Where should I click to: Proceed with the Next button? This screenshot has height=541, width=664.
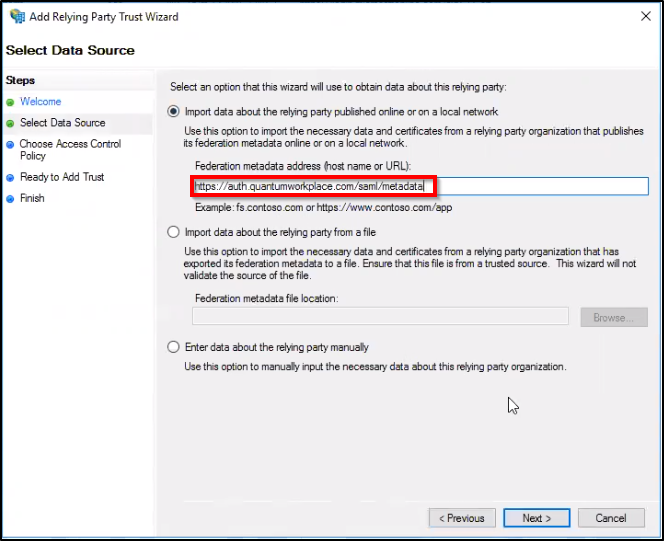pyautogui.click(x=537, y=518)
